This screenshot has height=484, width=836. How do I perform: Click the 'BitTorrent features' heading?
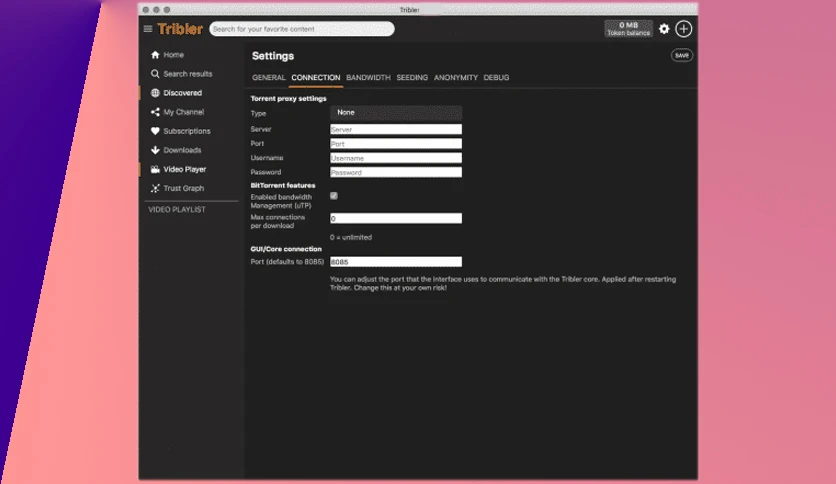[x=283, y=185]
